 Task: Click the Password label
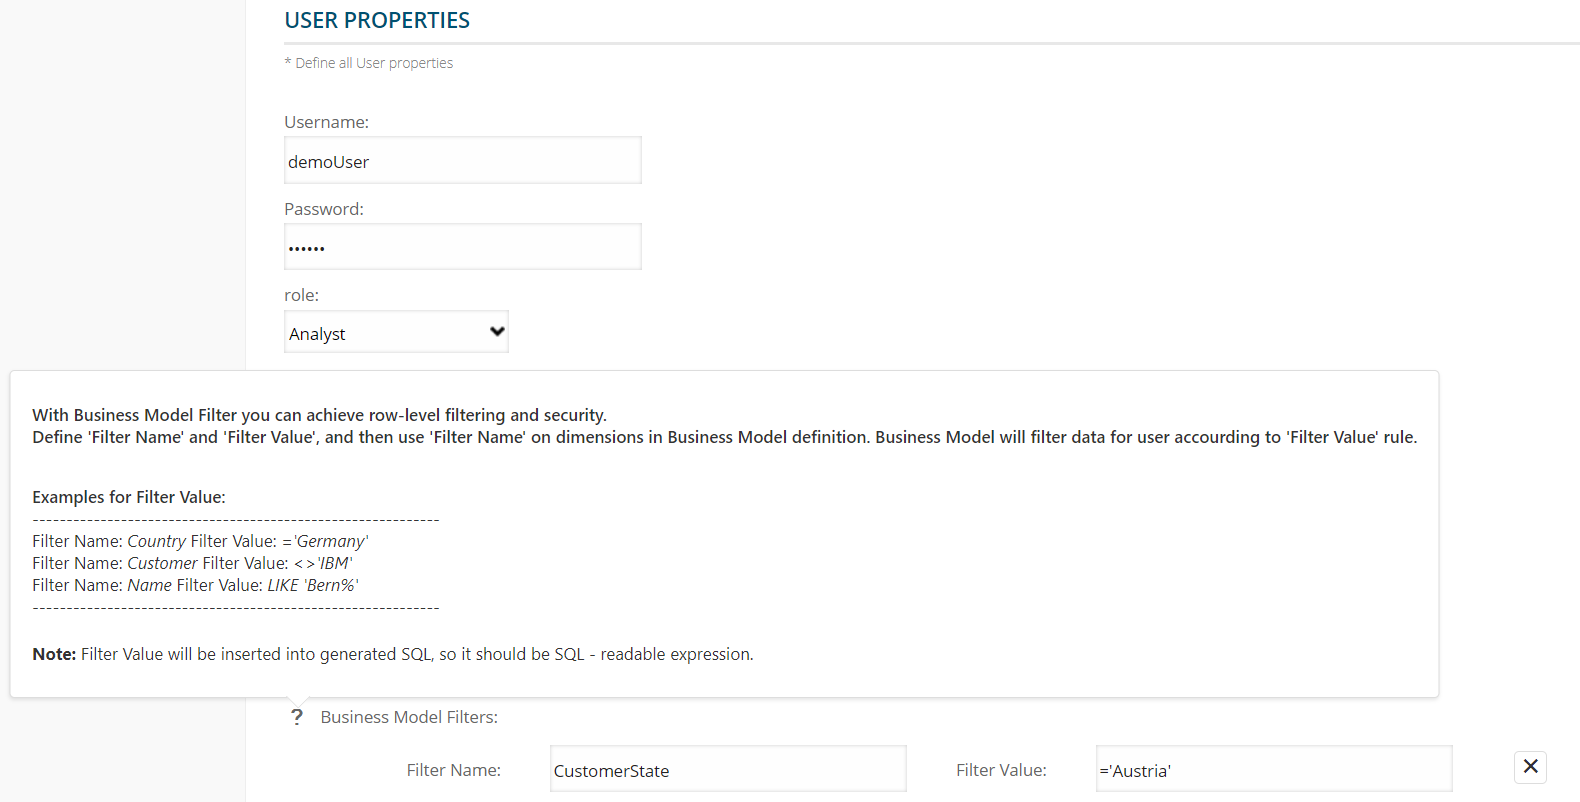[324, 209]
